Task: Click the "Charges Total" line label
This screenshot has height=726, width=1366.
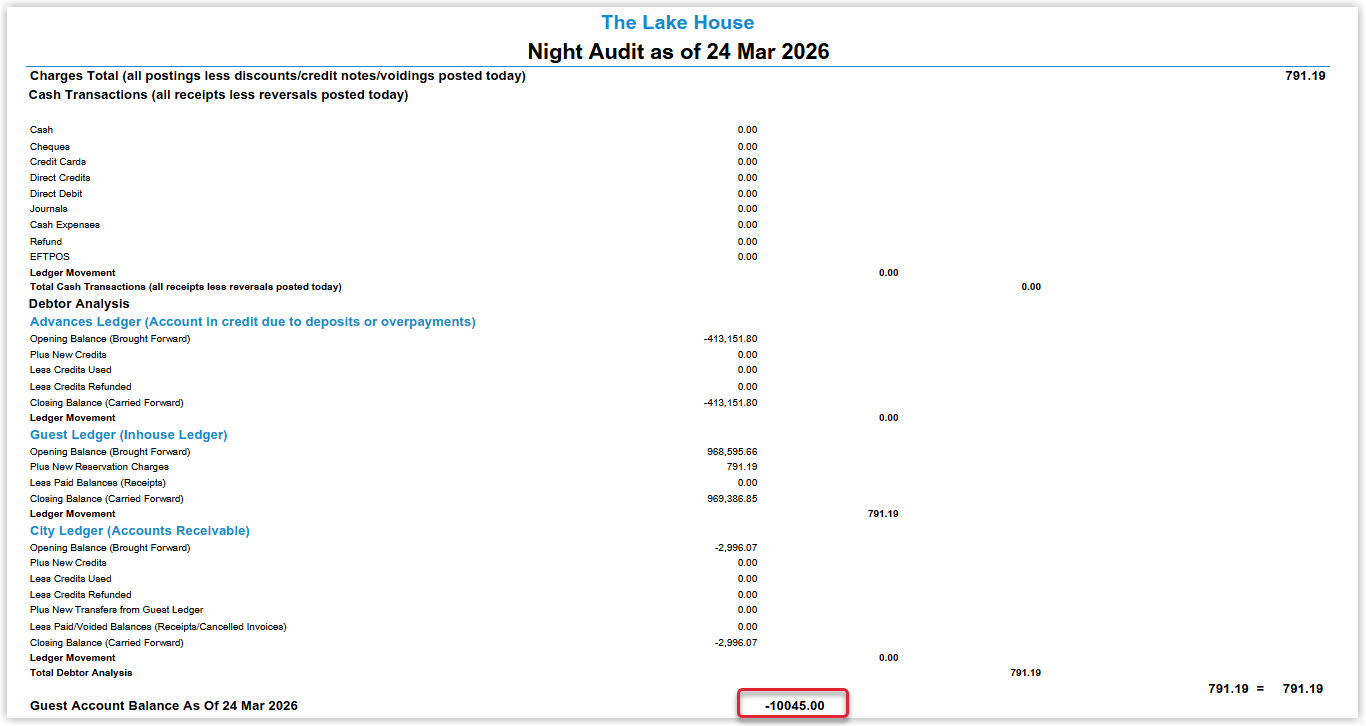Action: [278, 76]
